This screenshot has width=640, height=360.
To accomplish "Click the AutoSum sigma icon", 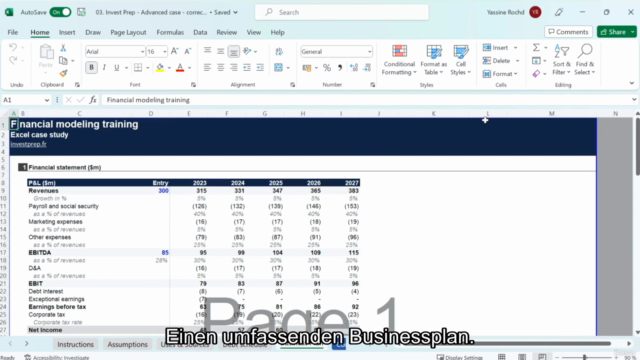I will (x=536, y=48).
